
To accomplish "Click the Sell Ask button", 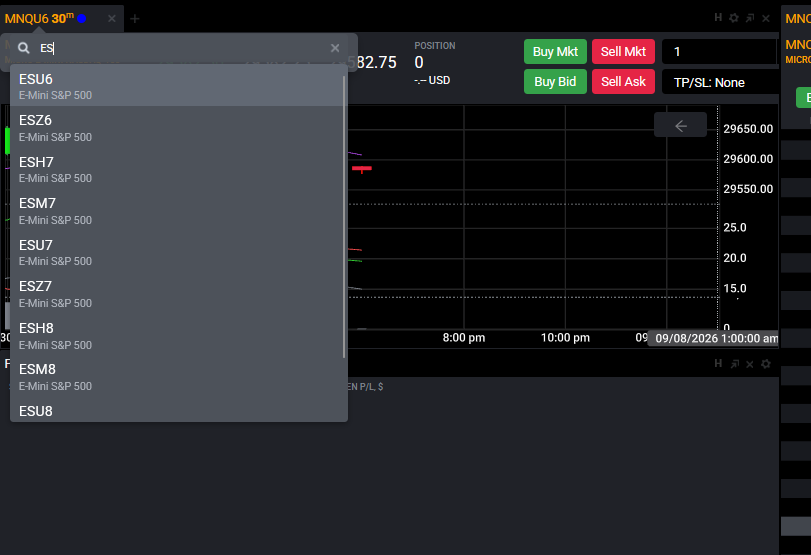I will pos(623,82).
